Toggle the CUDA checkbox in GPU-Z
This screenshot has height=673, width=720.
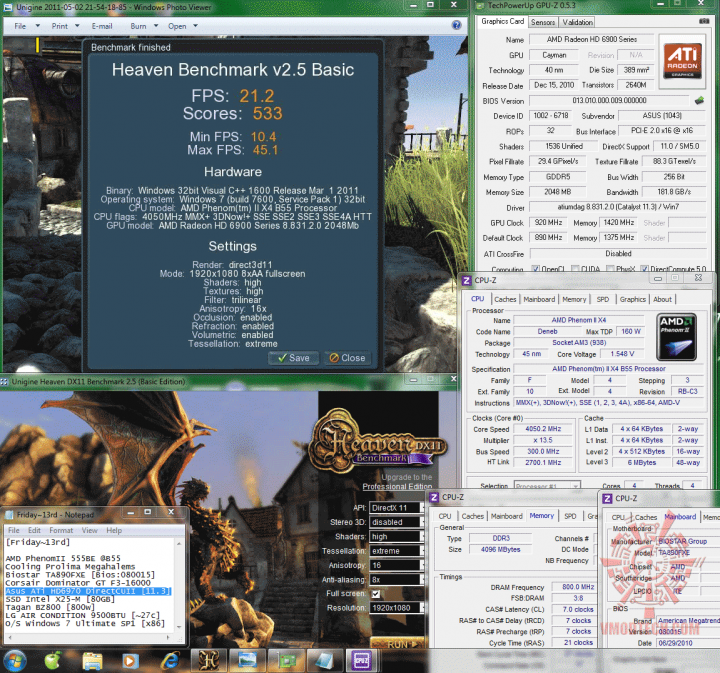575,269
